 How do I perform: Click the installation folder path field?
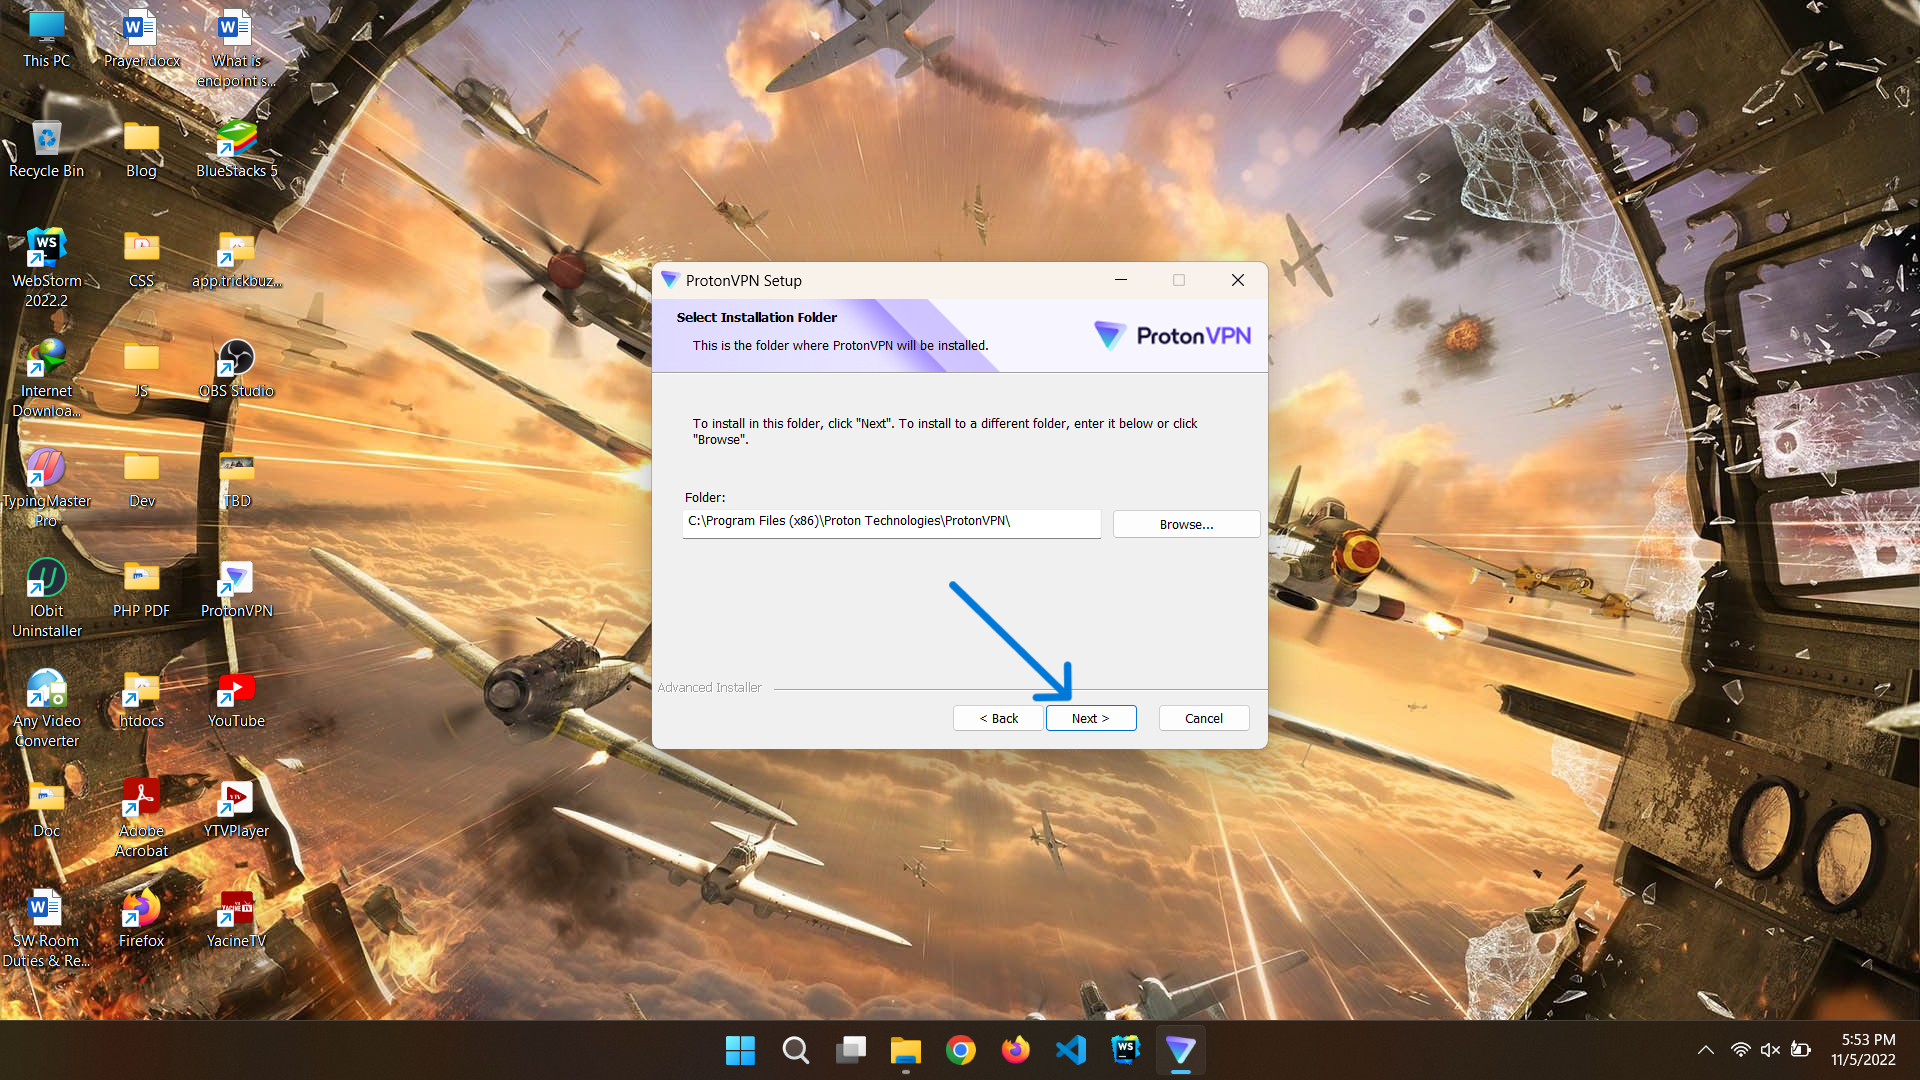pyautogui.click(x=890, y=522)
